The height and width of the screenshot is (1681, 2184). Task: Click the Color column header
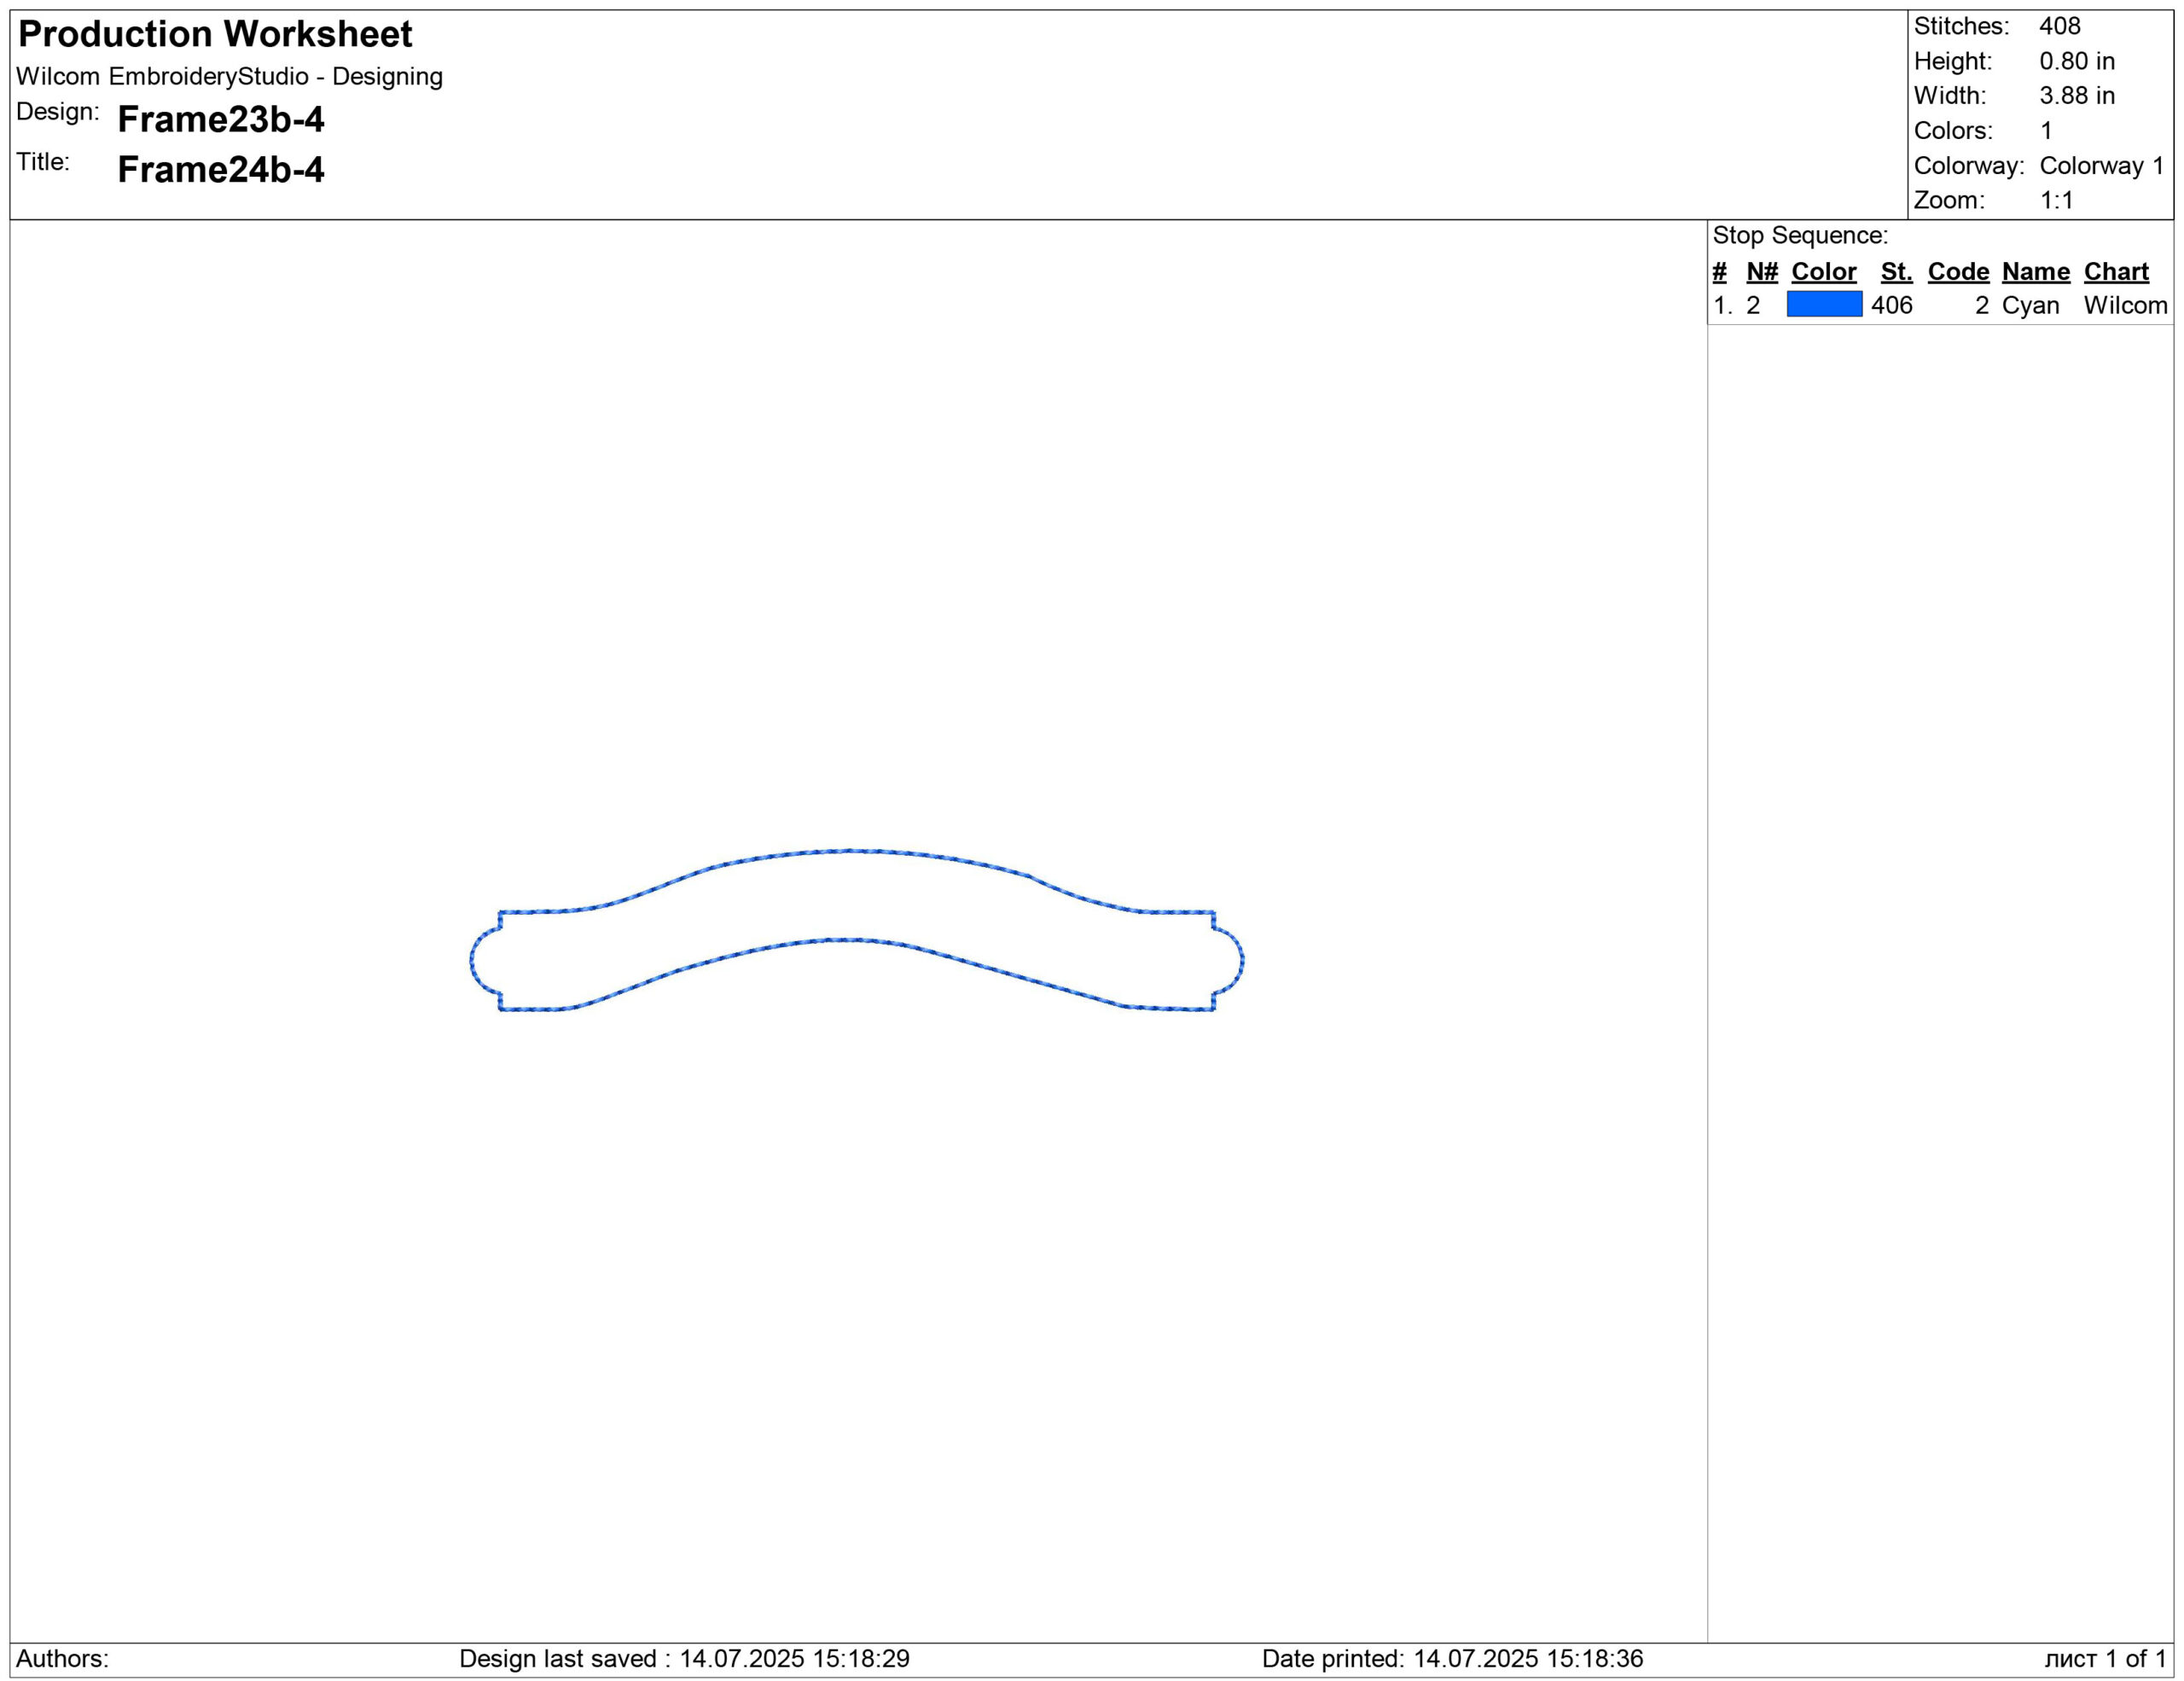click(x=1823, y=271)
